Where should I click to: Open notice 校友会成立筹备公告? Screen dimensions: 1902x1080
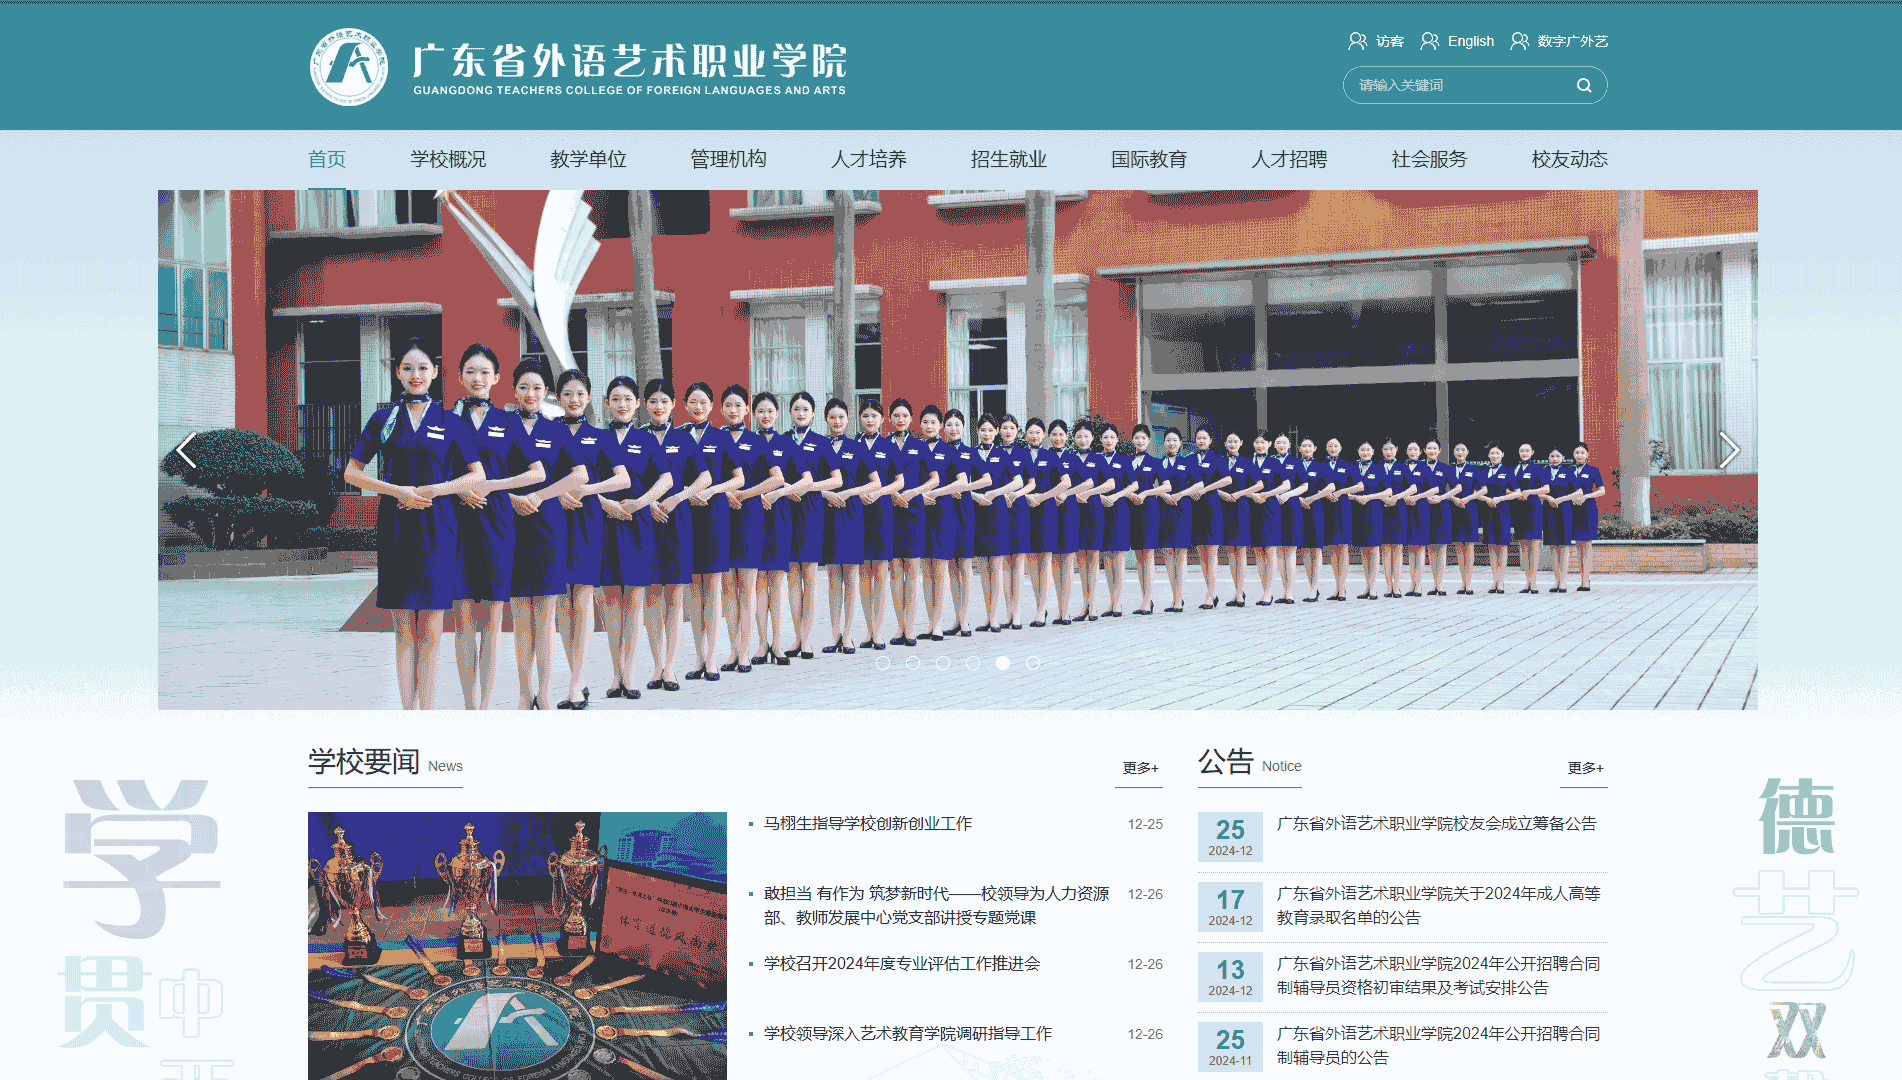click(x=1436, y=824)
